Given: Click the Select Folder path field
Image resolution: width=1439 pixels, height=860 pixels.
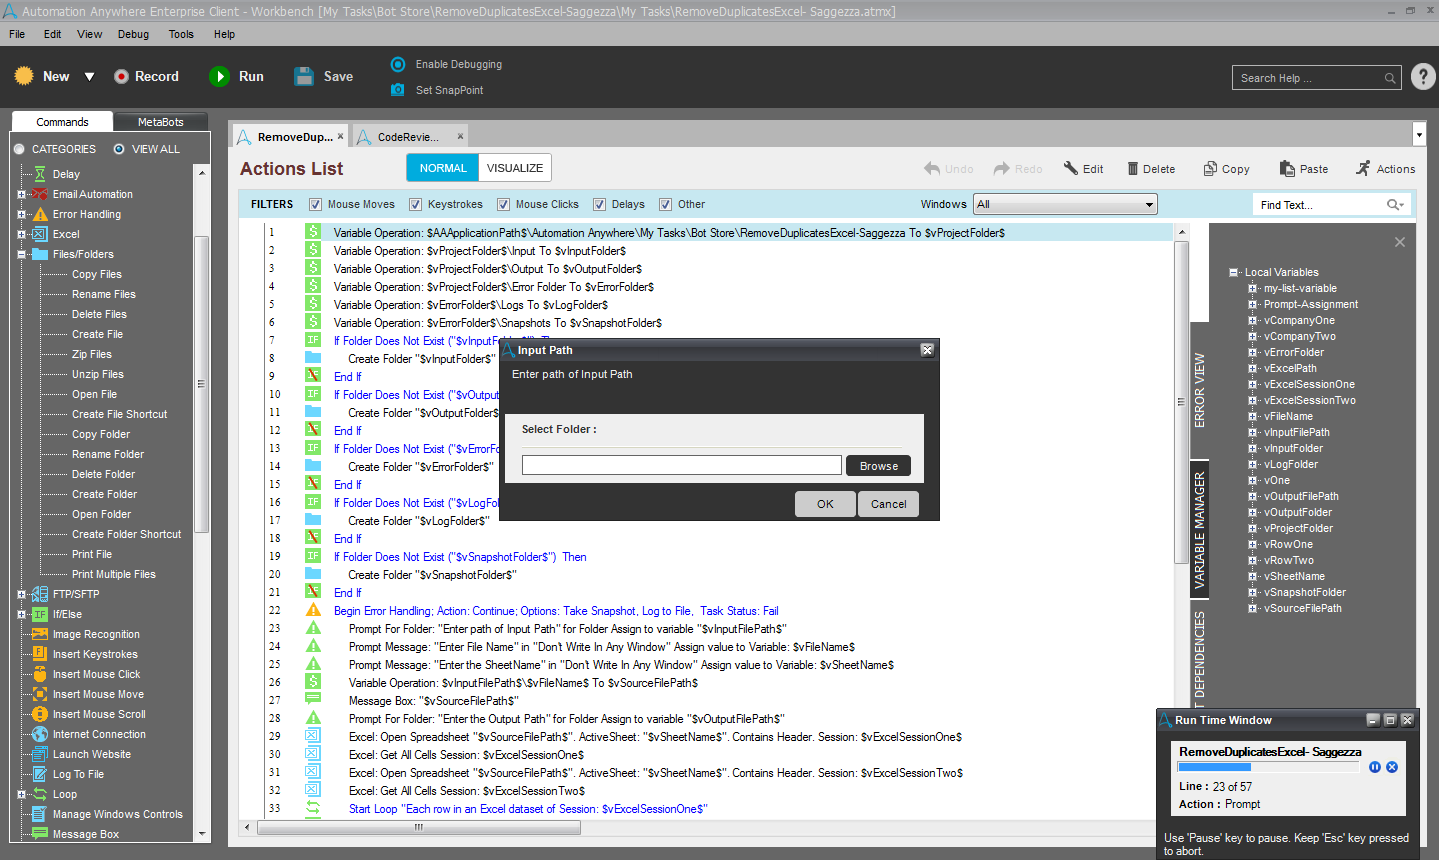Looking at the screenshot, I should click(682, 466).
